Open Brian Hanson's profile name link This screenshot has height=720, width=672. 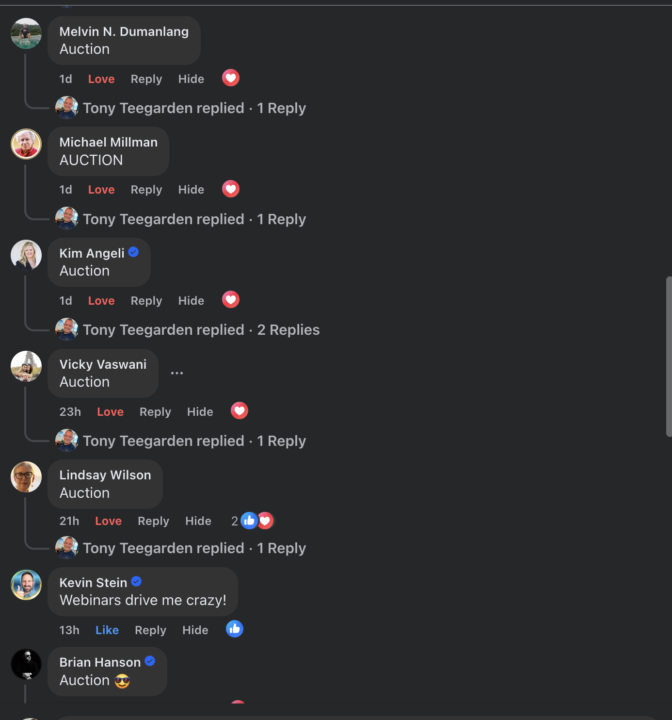point(100,662)
